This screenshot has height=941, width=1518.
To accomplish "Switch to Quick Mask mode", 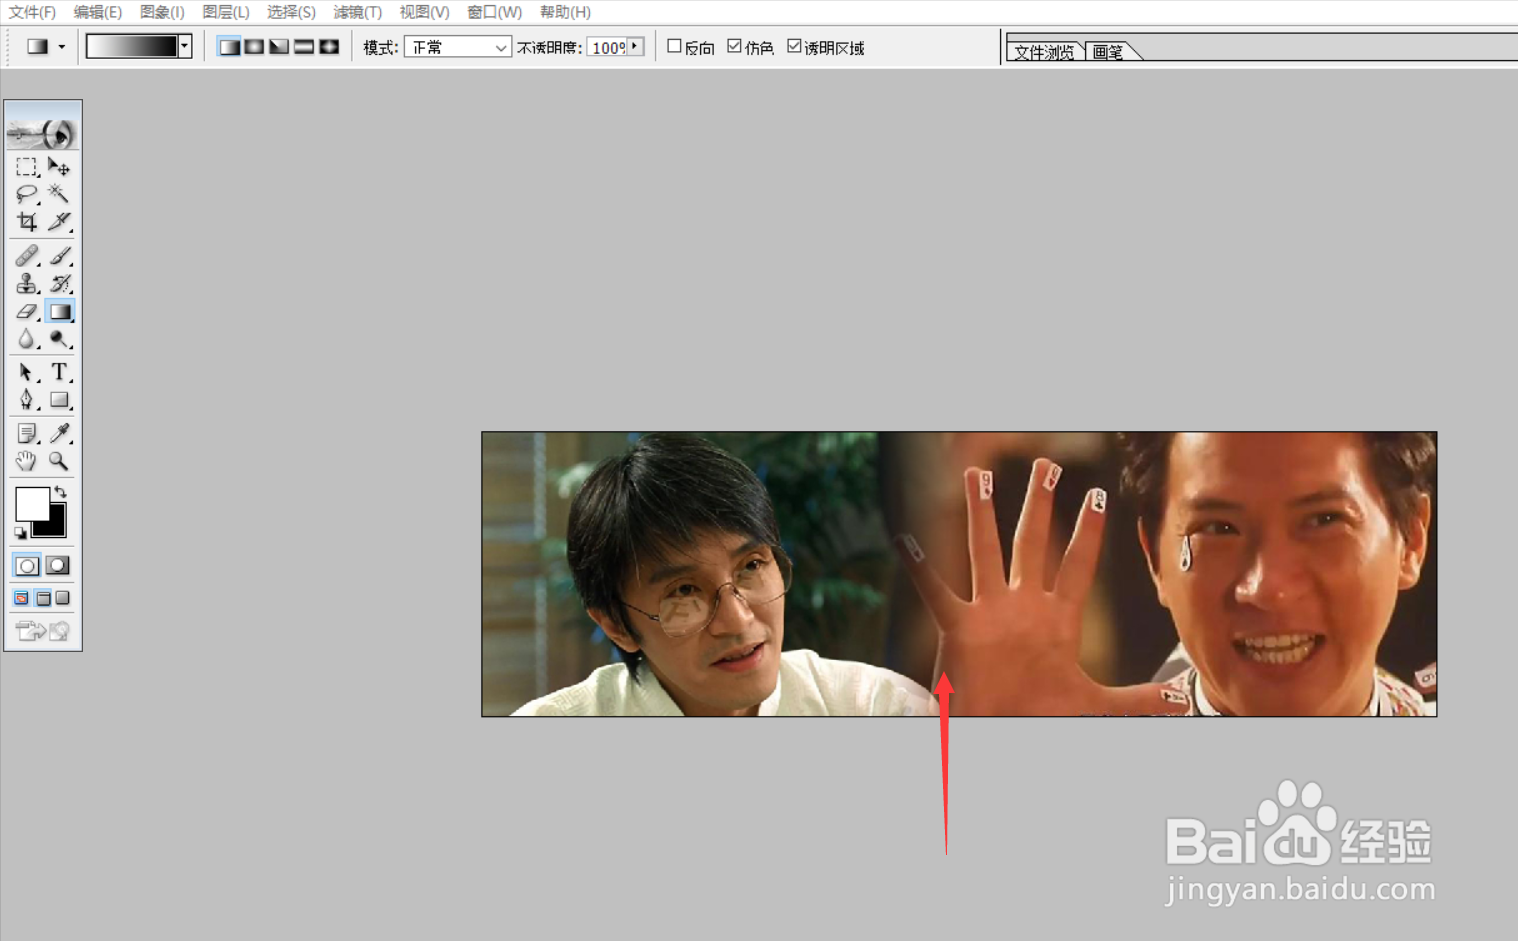I will 58,566.
